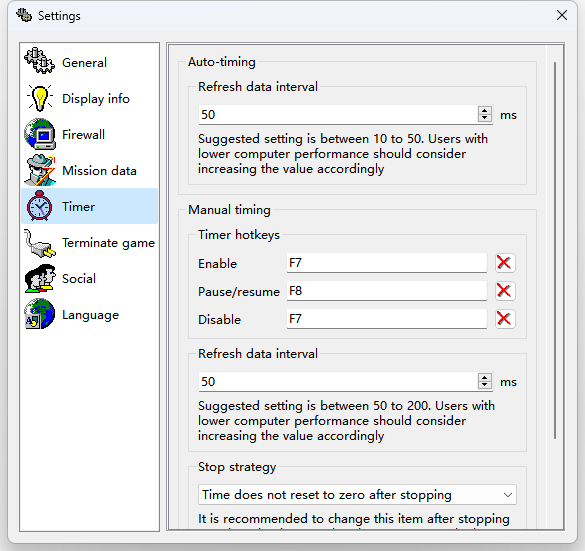Decrease the Manual timing refresh interval

pos(484,385)
